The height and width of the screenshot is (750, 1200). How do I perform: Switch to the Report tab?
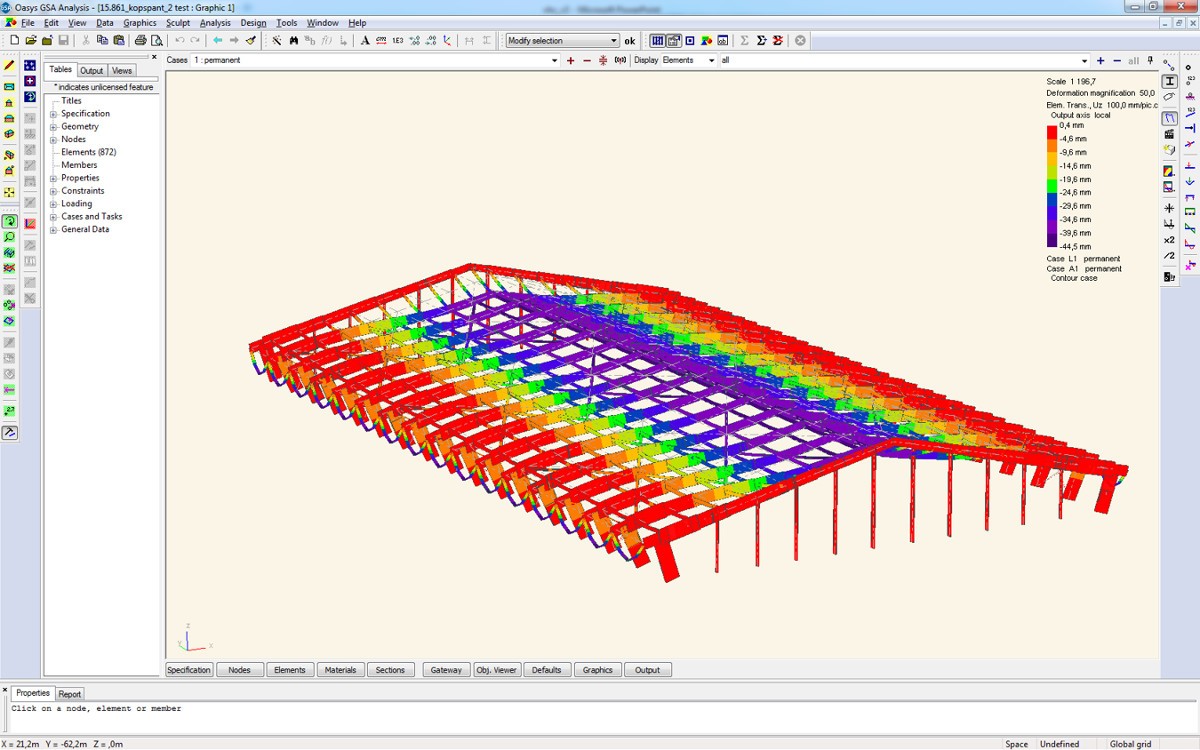pos(69,694)
